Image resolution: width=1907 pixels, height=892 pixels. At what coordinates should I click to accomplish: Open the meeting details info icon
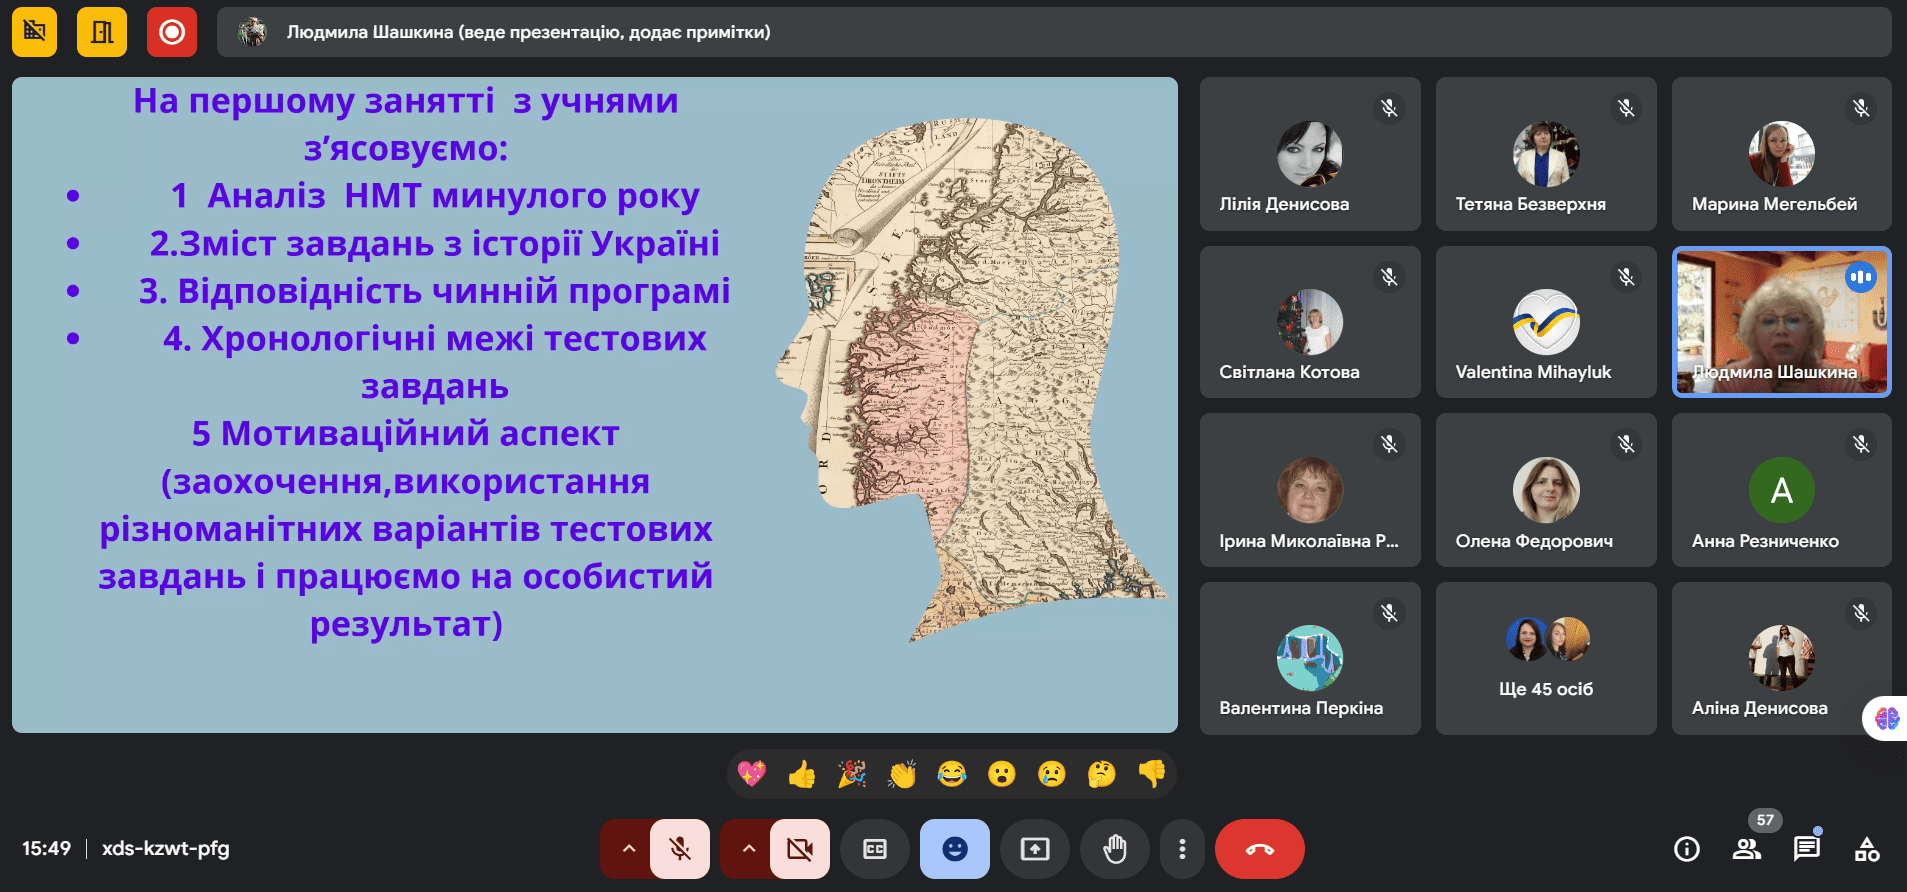tap(1686, 849)
